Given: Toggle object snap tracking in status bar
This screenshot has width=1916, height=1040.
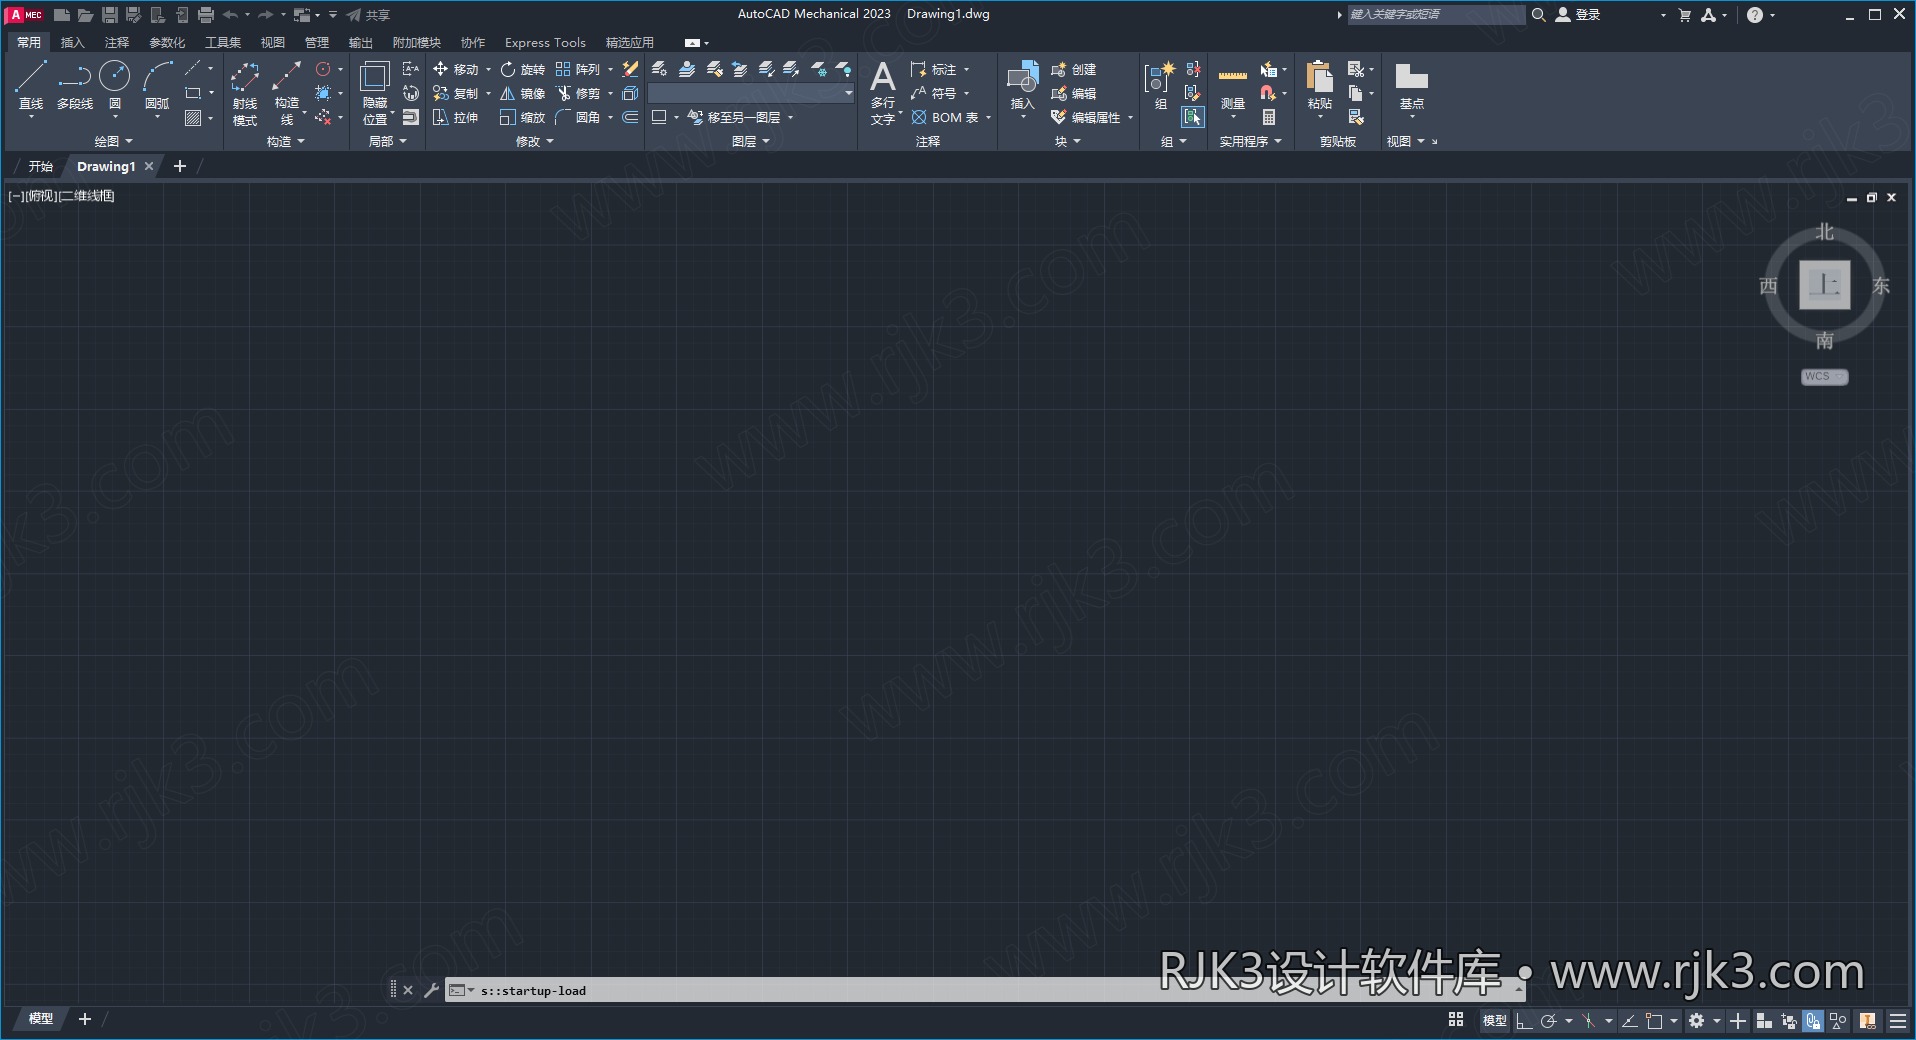Looking at the screenshot, I should click(x=1629, y=1021).
